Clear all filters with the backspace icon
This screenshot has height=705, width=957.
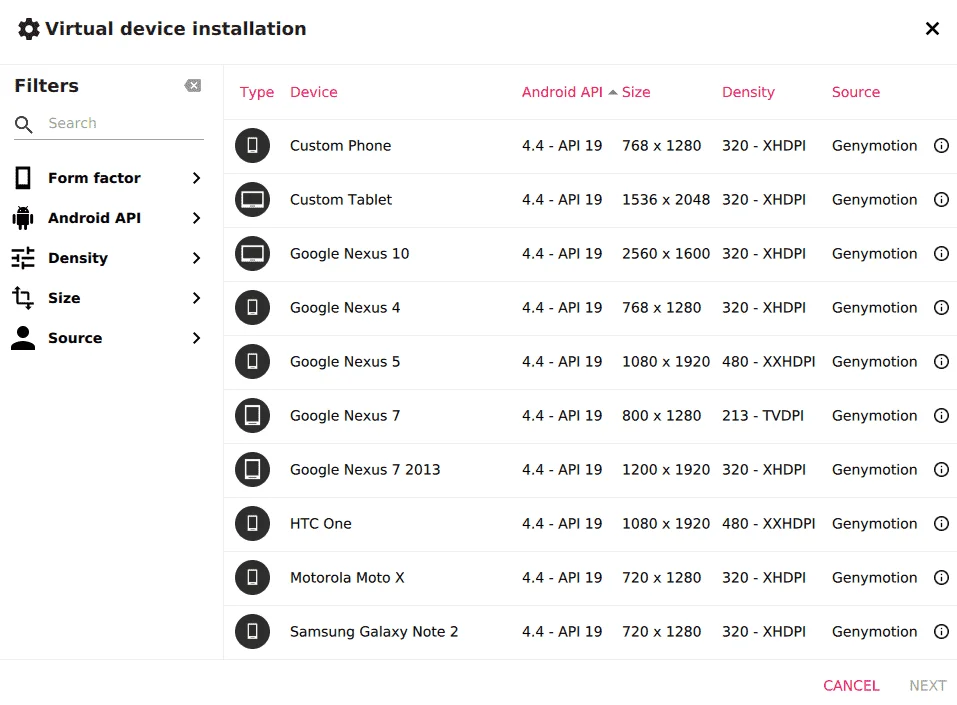click(x=193, y=85)
